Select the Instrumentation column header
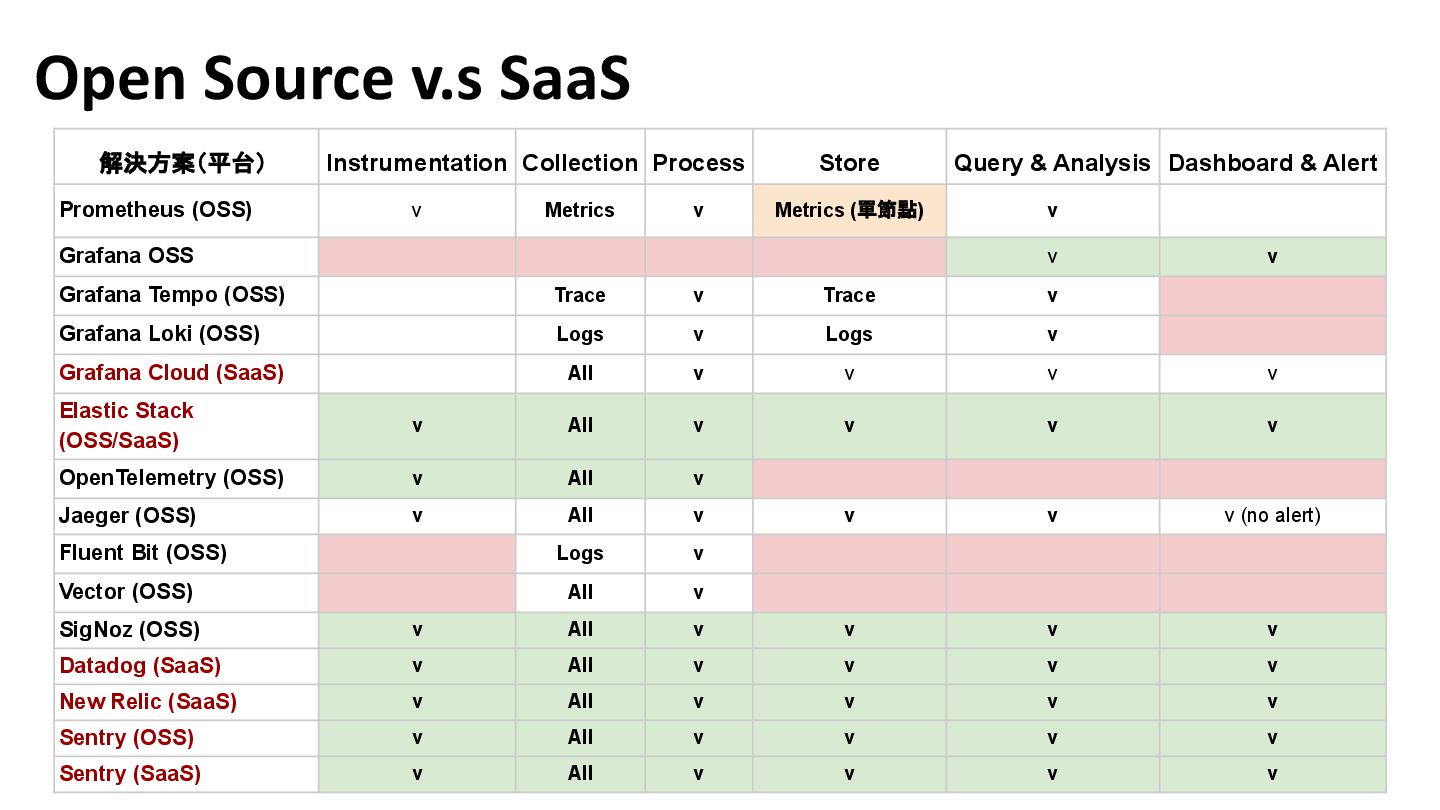Image resolution: width=1440 pixels, height=810 pixels. click(417, 163)
